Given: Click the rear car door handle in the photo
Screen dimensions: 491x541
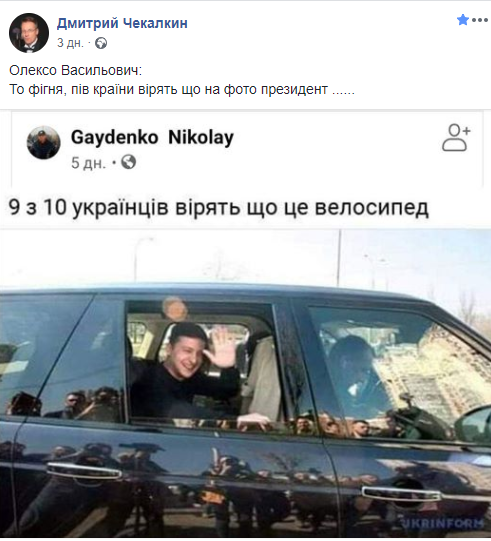Looking at the screenshot, I should [x=84, y=471].
